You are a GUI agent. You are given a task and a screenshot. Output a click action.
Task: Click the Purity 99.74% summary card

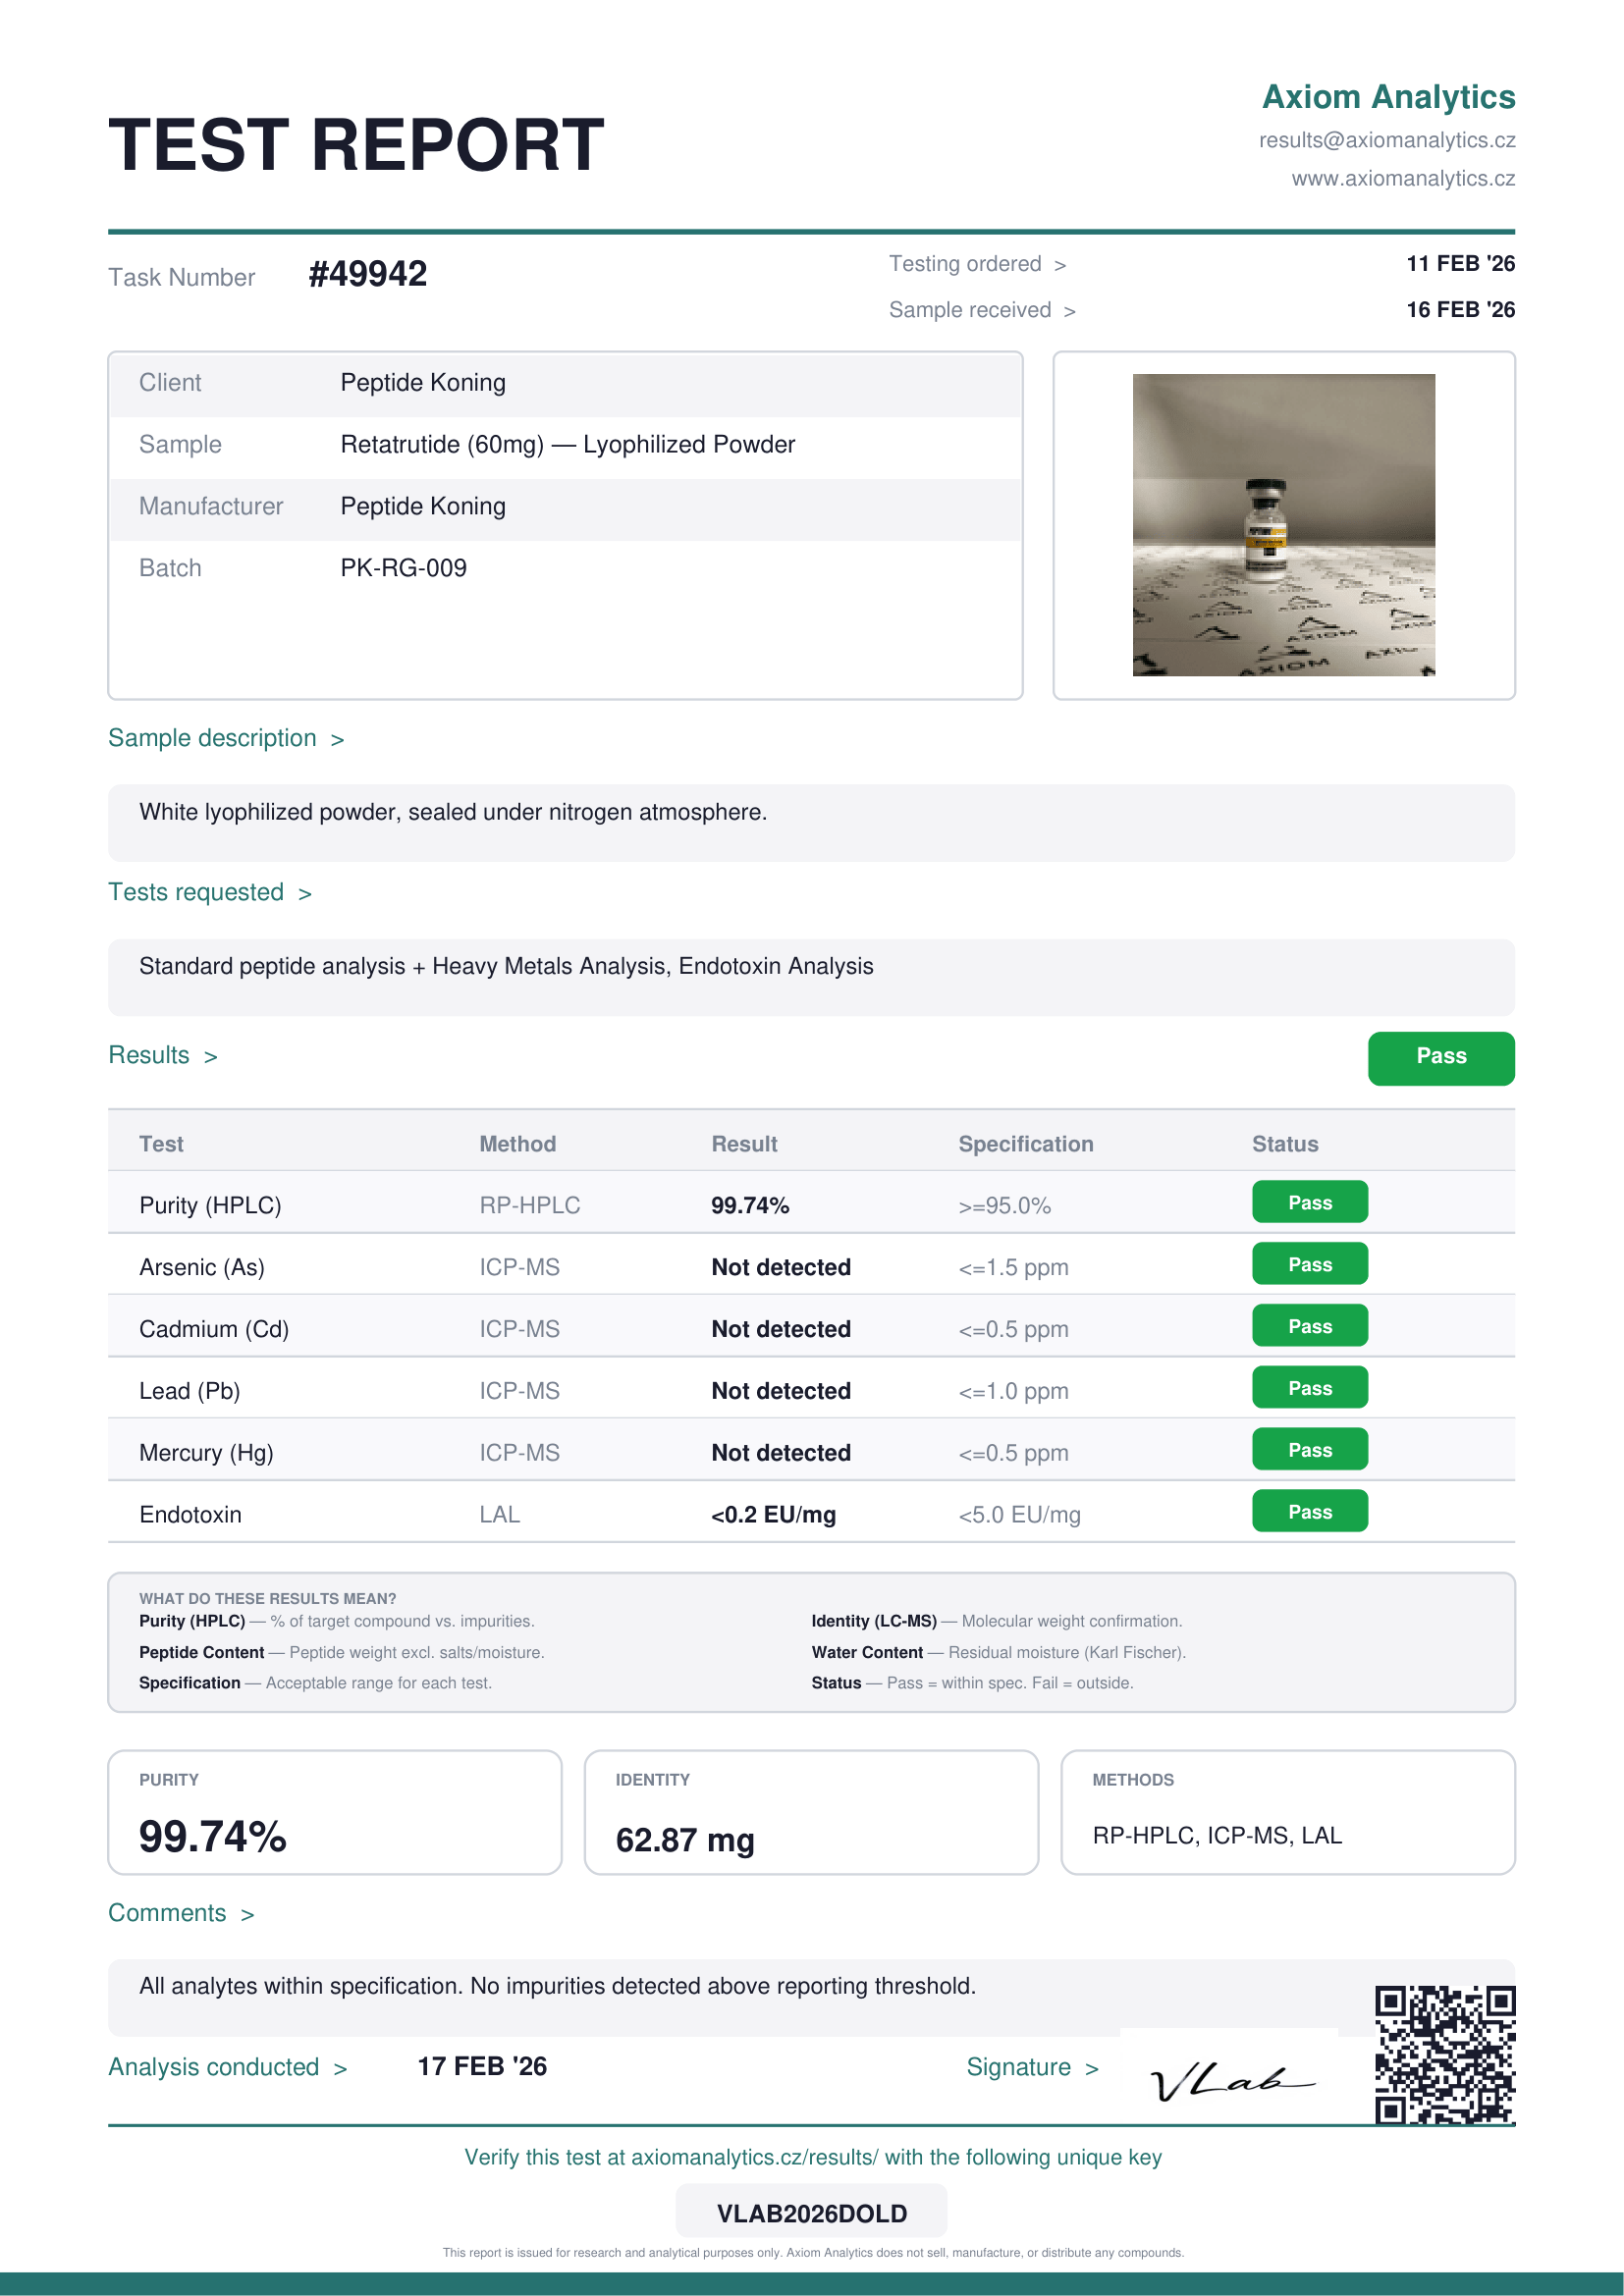pyautogui.click(x=334, y=1812)
